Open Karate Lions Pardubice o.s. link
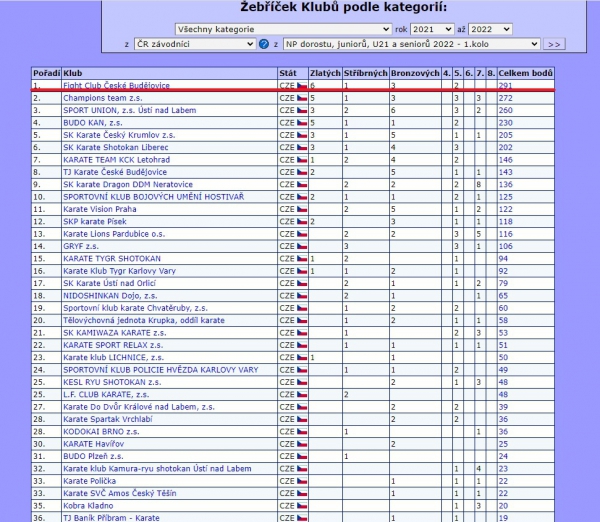Viewport: 600px width, 522px height. click(x=114, y=234)
